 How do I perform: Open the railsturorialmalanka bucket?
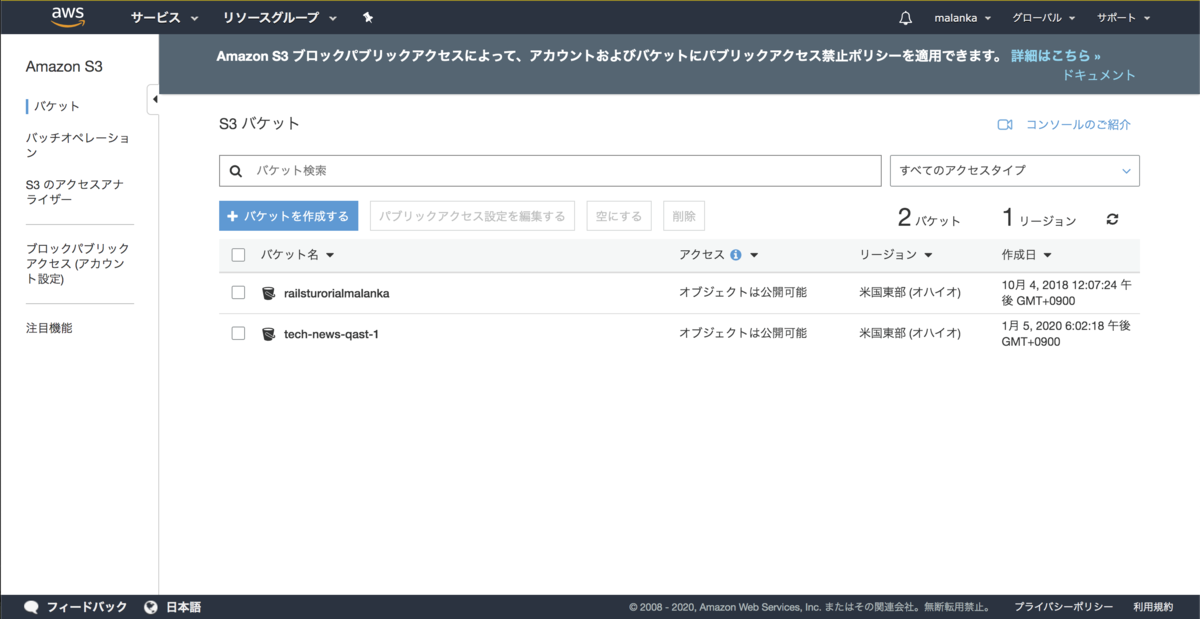(x=337, y=293)
